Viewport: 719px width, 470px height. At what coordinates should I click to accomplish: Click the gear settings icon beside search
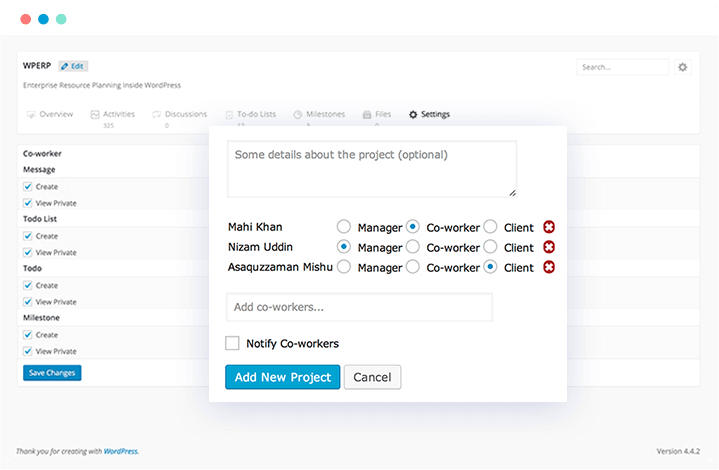tap(682, 67)
